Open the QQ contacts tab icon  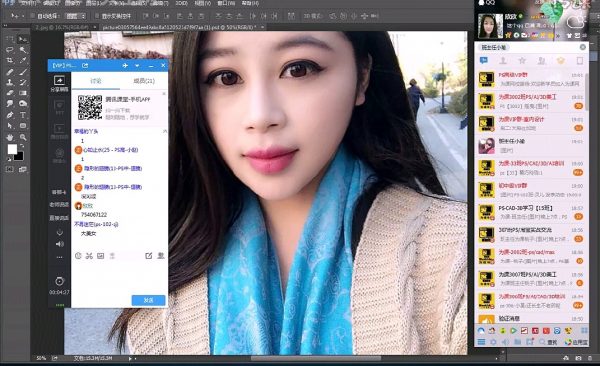(x=503, y=60)
